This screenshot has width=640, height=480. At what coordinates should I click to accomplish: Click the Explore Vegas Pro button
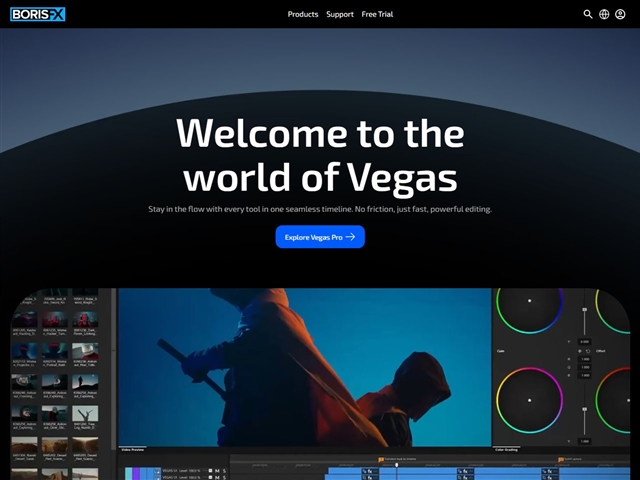pos(320,237)
